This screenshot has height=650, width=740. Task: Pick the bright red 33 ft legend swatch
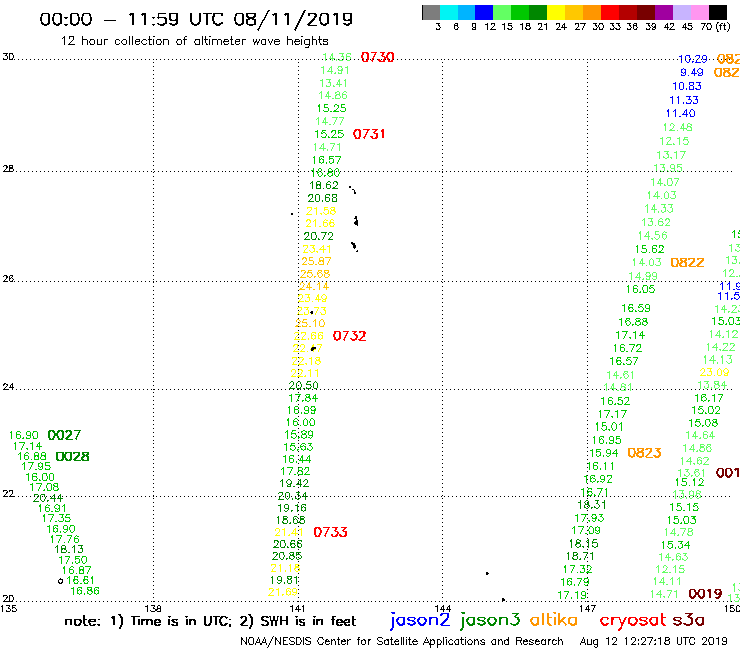click(610, 13)
